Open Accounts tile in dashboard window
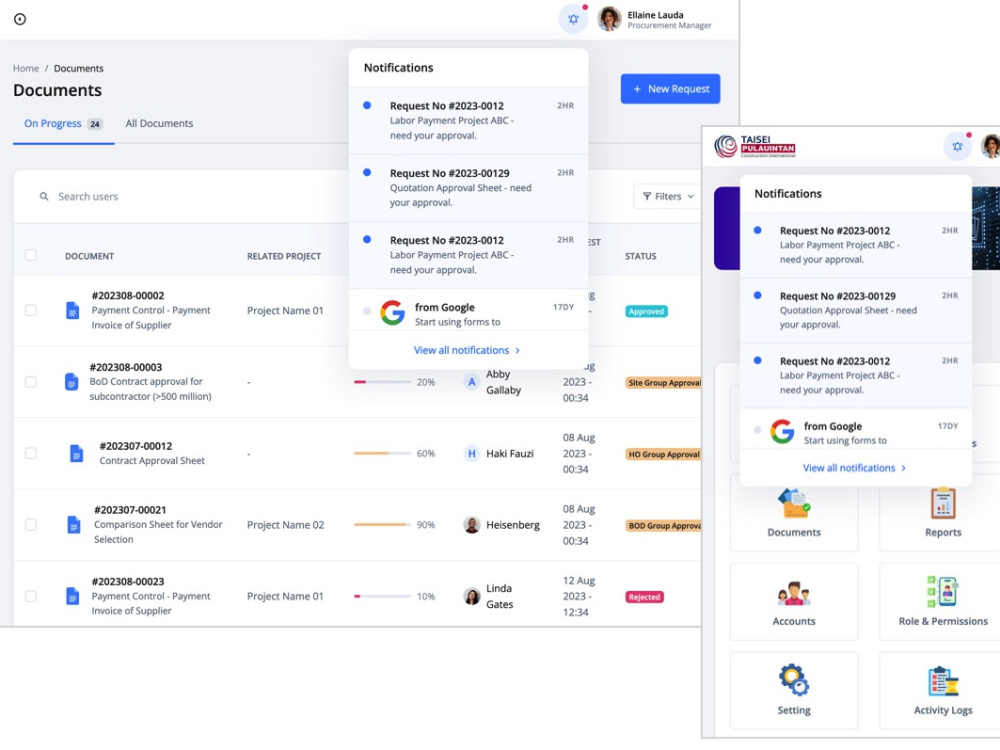 point(794,602)
